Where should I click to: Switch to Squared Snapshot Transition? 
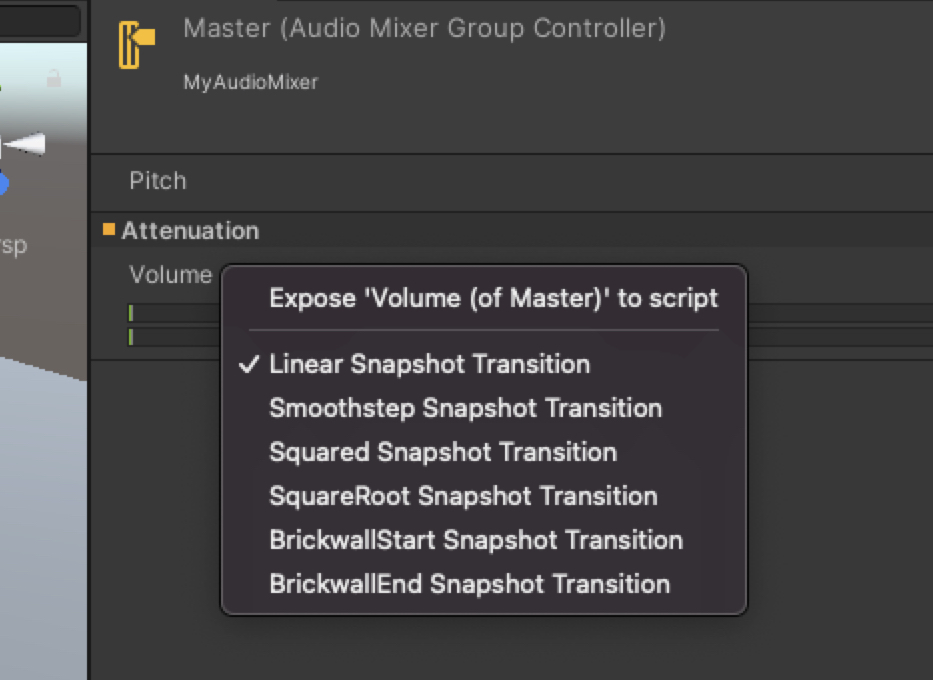pyautogui.click(x=443, y=452)
